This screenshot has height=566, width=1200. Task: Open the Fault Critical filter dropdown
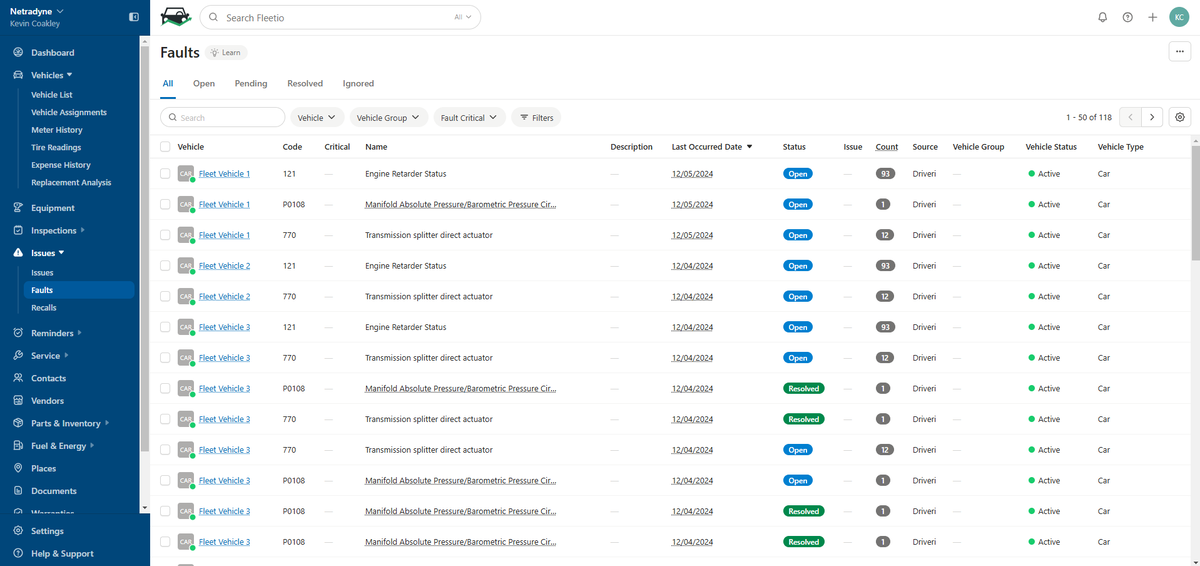pyautogui.click(x=469, y=117)
